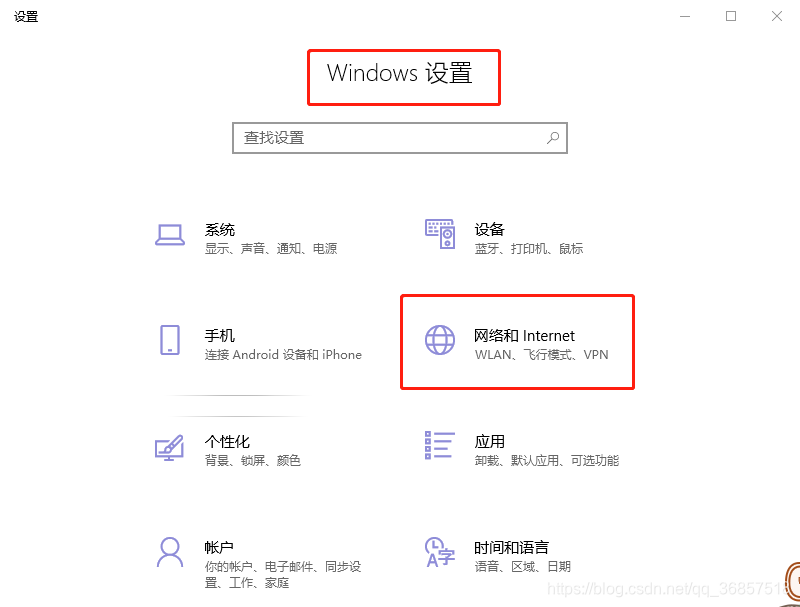Open the 帐户 settings category
800x607 pixels.
219,547
